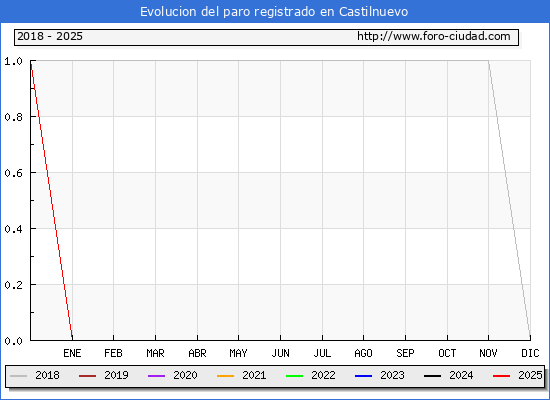Click the '2018' legend label
Viewport: 550px width, 400px height.
[x=47, y=375]
